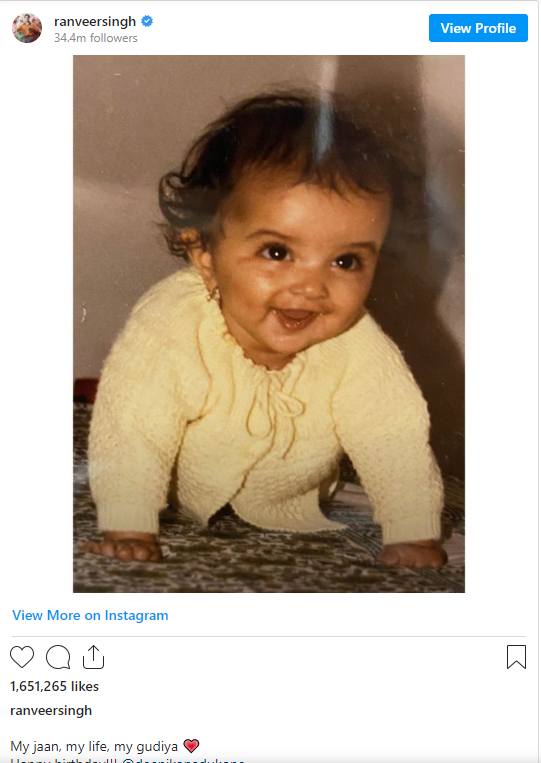Click the baby's face in the photo
Viewport: 541px width, 763px height.
click(x=297, y=277)
